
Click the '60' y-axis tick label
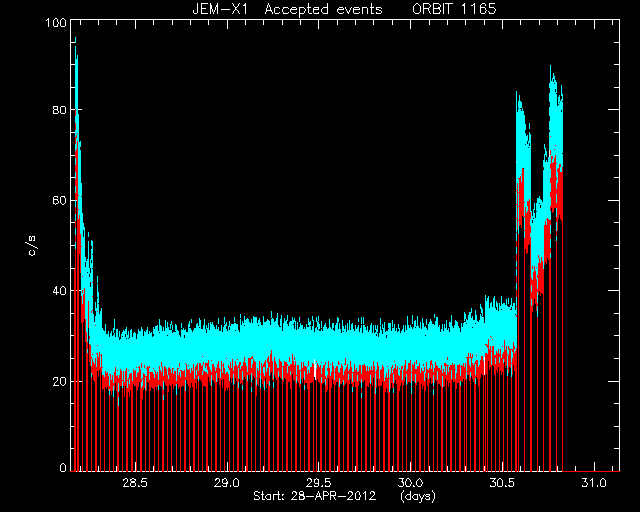[x=59, y=200]
